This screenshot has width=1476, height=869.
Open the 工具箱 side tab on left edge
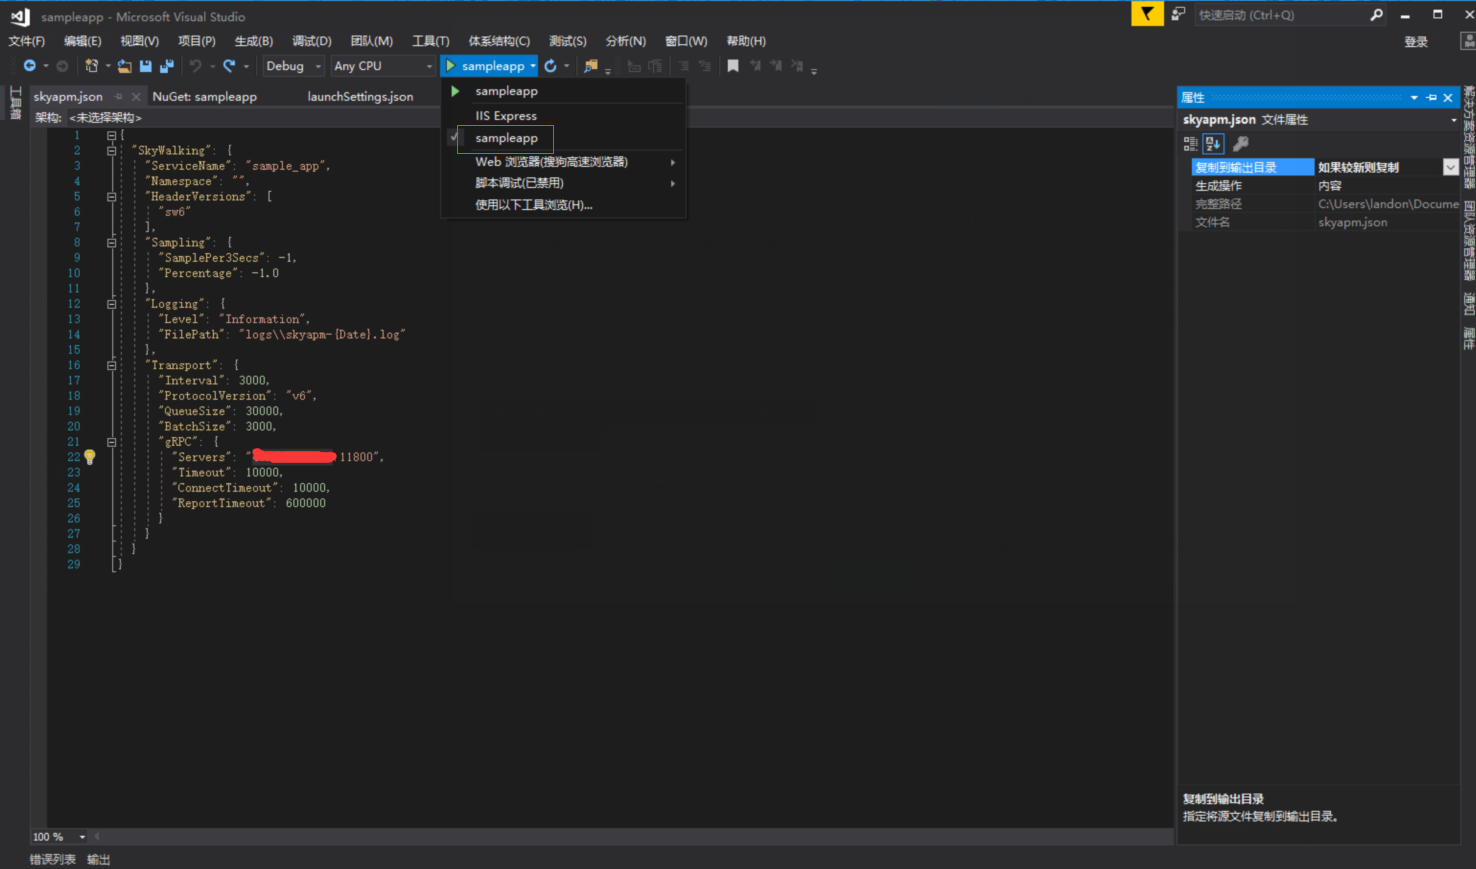(x=15, y=104)
